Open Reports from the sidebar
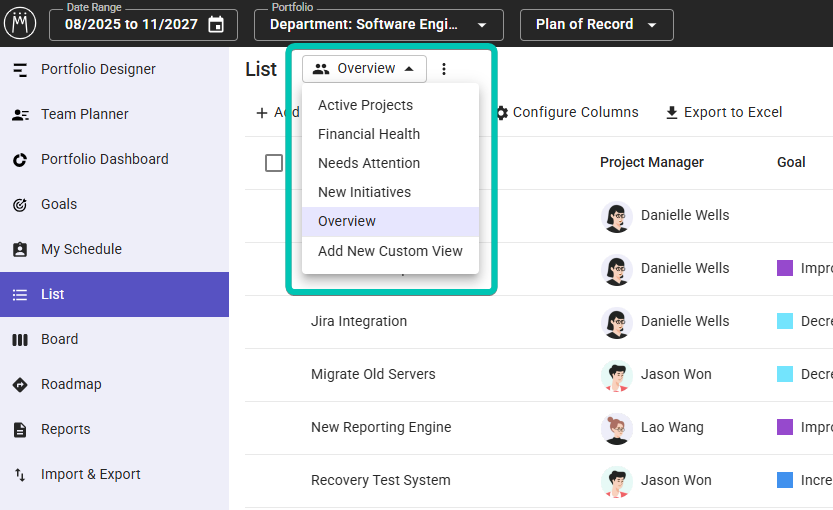 click(x=65, y=430)
